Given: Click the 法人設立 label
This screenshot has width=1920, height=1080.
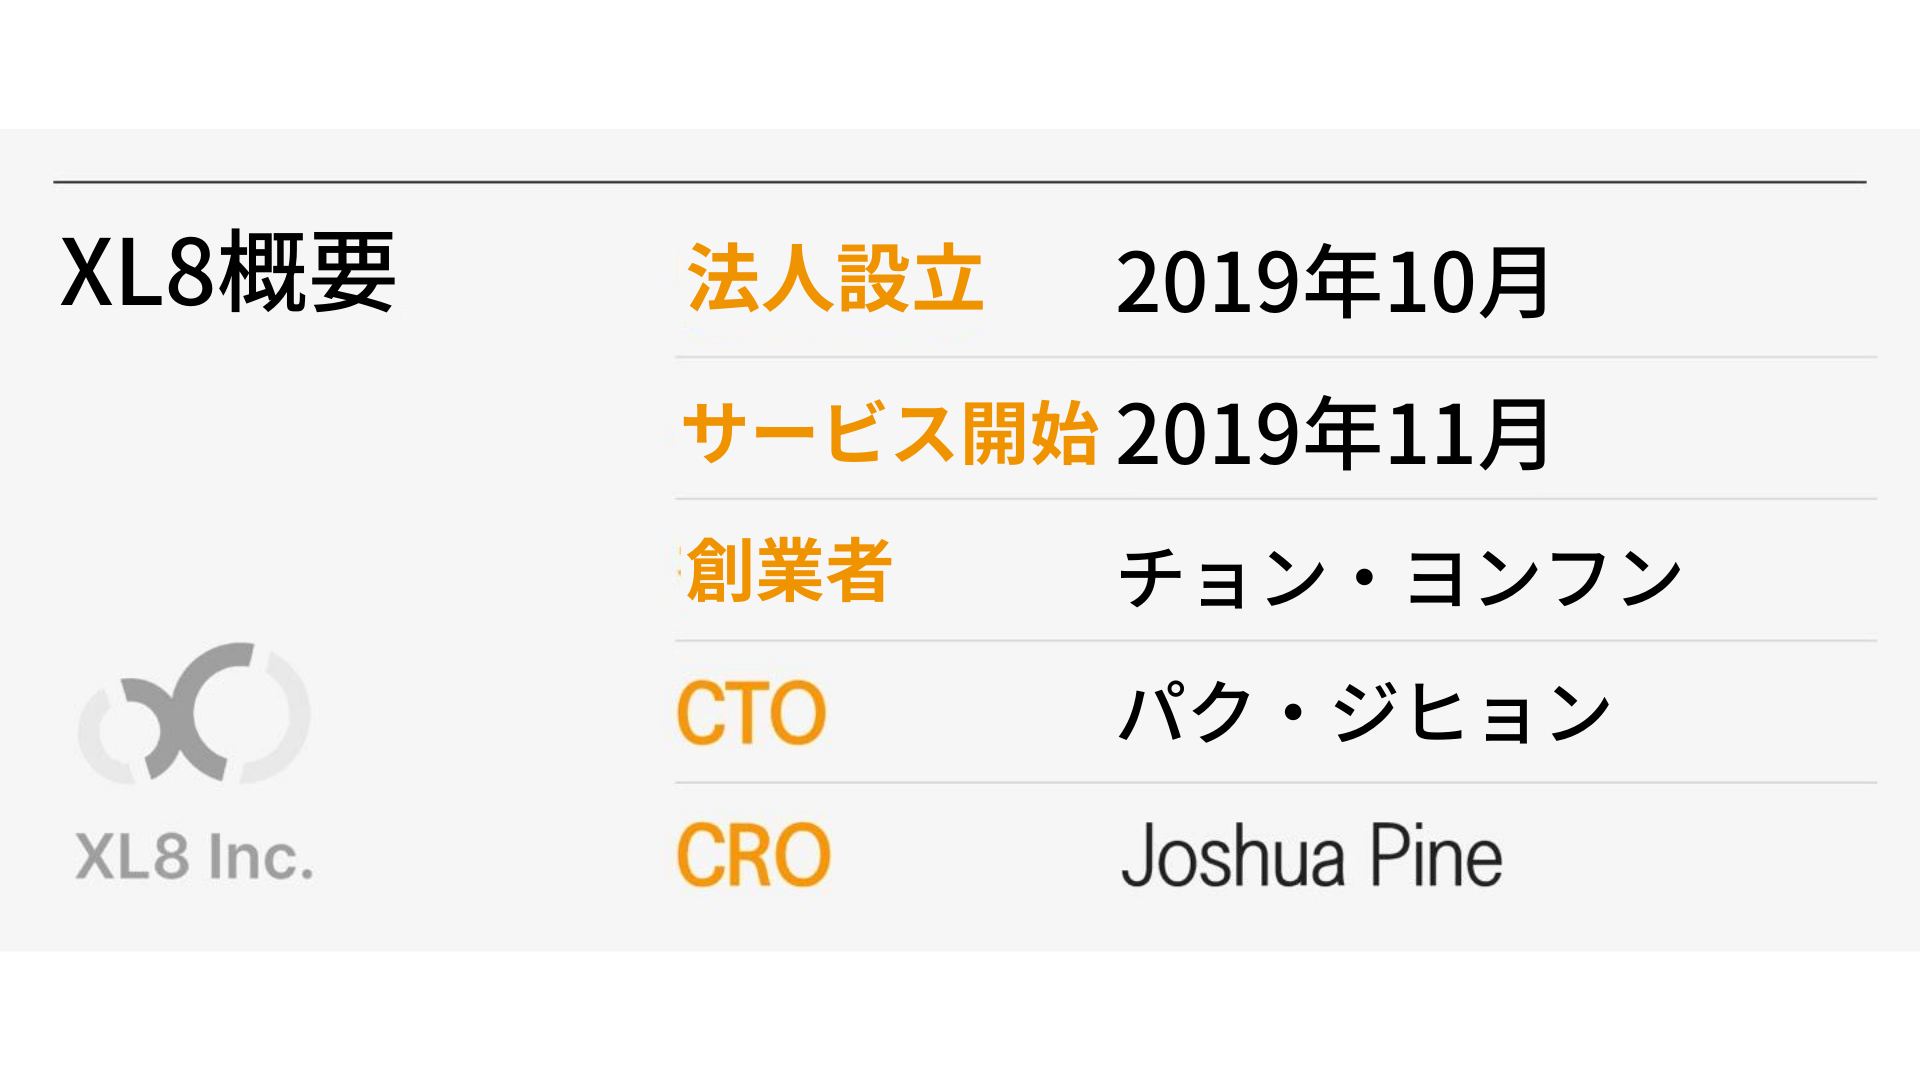Looking at the screenshot, I should [x=835, y=278].
